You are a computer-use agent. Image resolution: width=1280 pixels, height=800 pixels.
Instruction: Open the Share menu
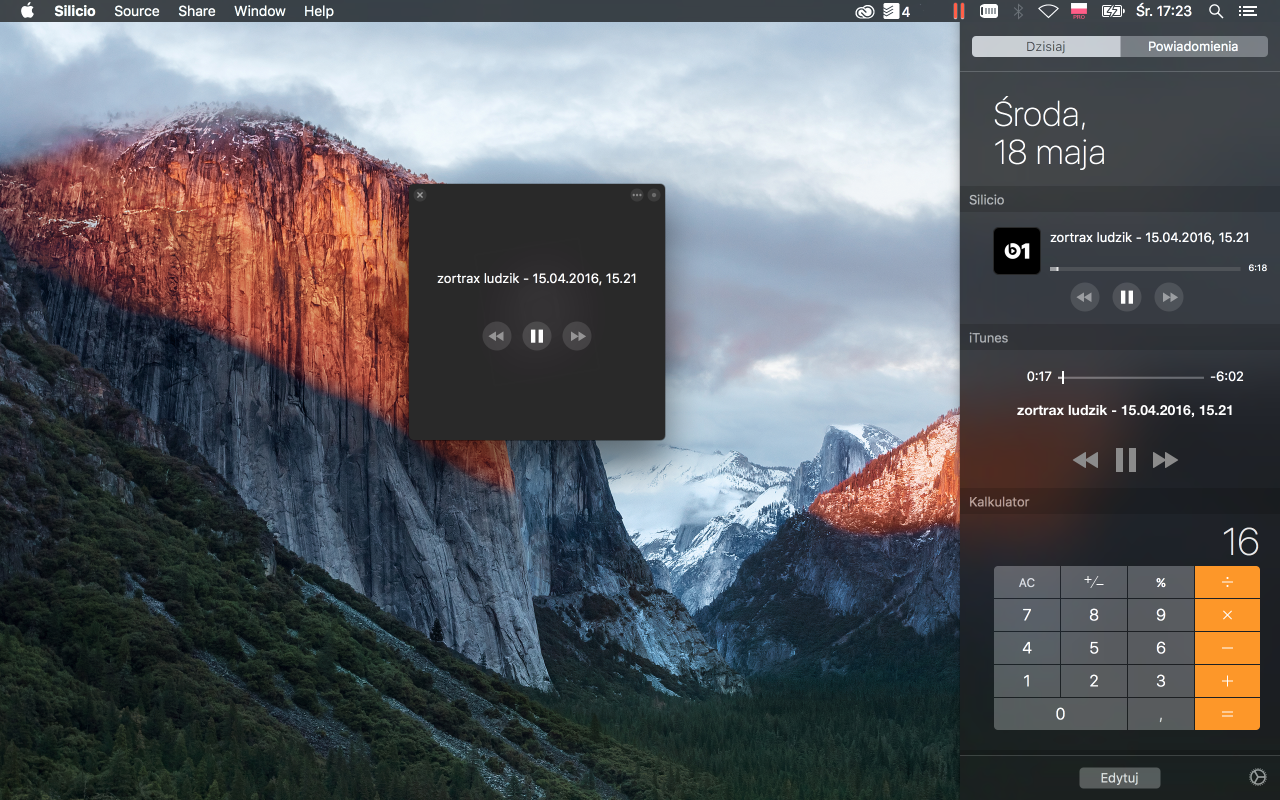point(197,11)
